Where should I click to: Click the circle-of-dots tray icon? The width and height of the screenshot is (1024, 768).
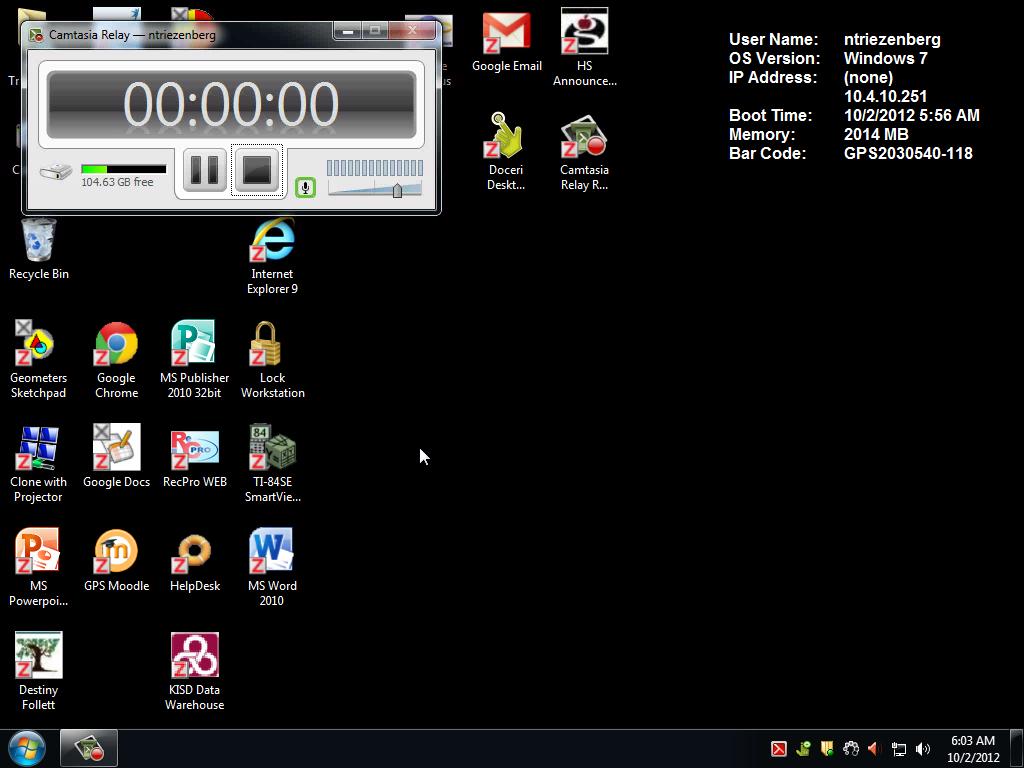(851, 749)
